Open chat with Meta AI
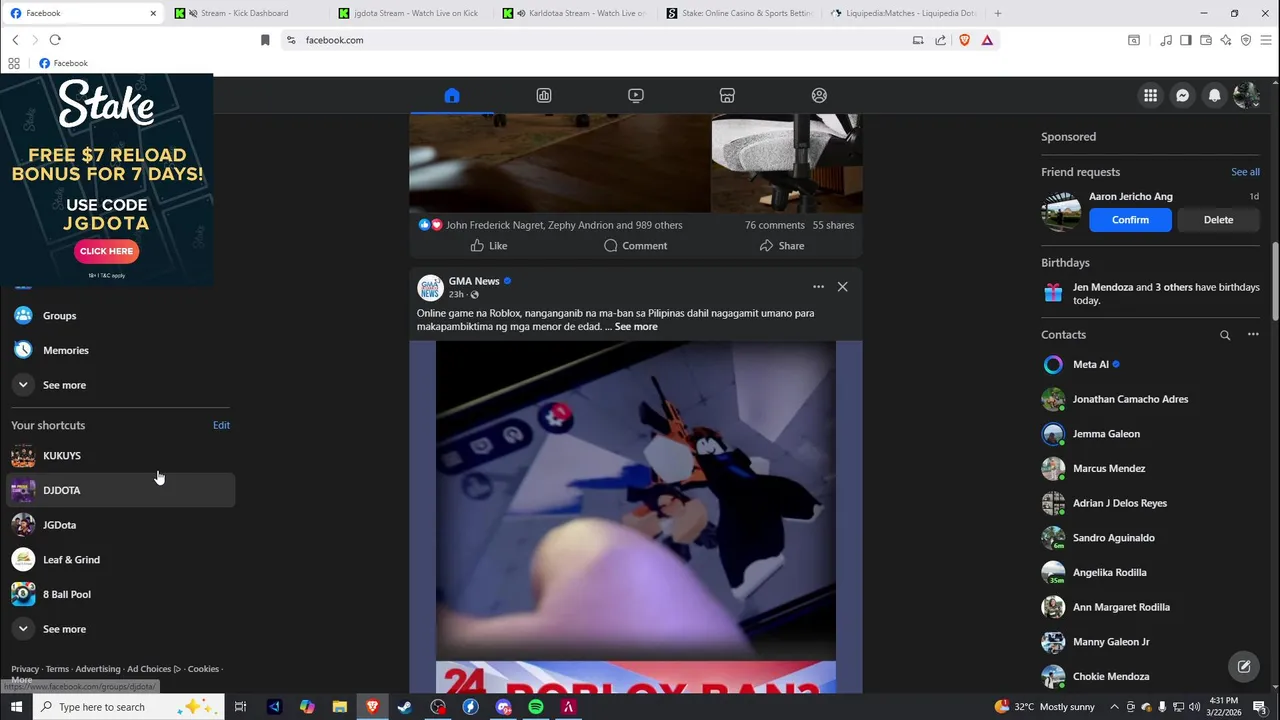This screenshot has height=720, width=1280. (1150, 365)
